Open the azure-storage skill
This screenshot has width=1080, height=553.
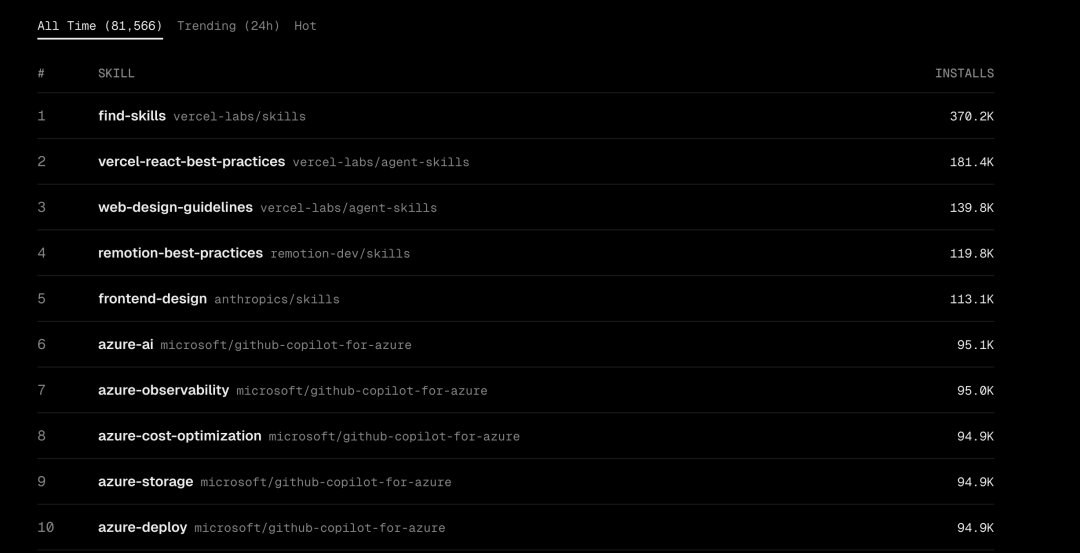(145, 482)
